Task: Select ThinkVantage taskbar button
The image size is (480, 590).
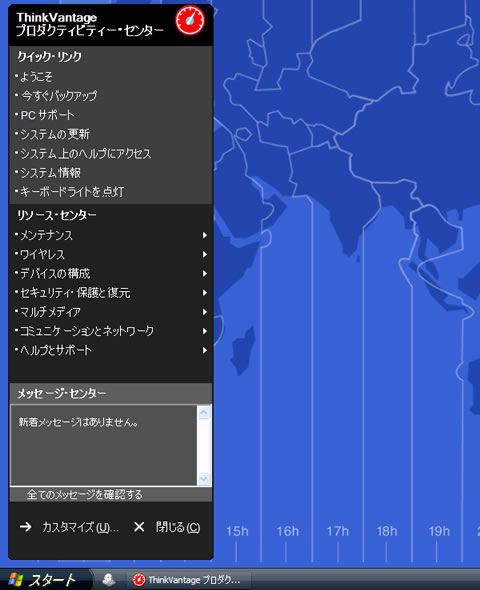Action: pos(188,580)
